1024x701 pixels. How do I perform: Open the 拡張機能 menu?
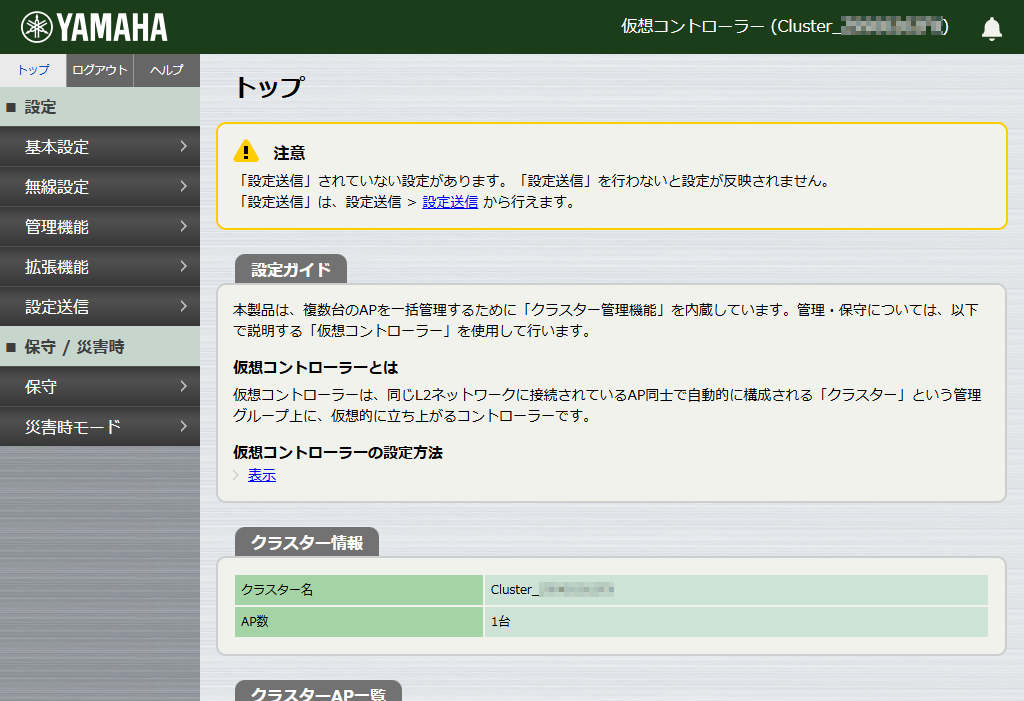[x=100, y=267]
